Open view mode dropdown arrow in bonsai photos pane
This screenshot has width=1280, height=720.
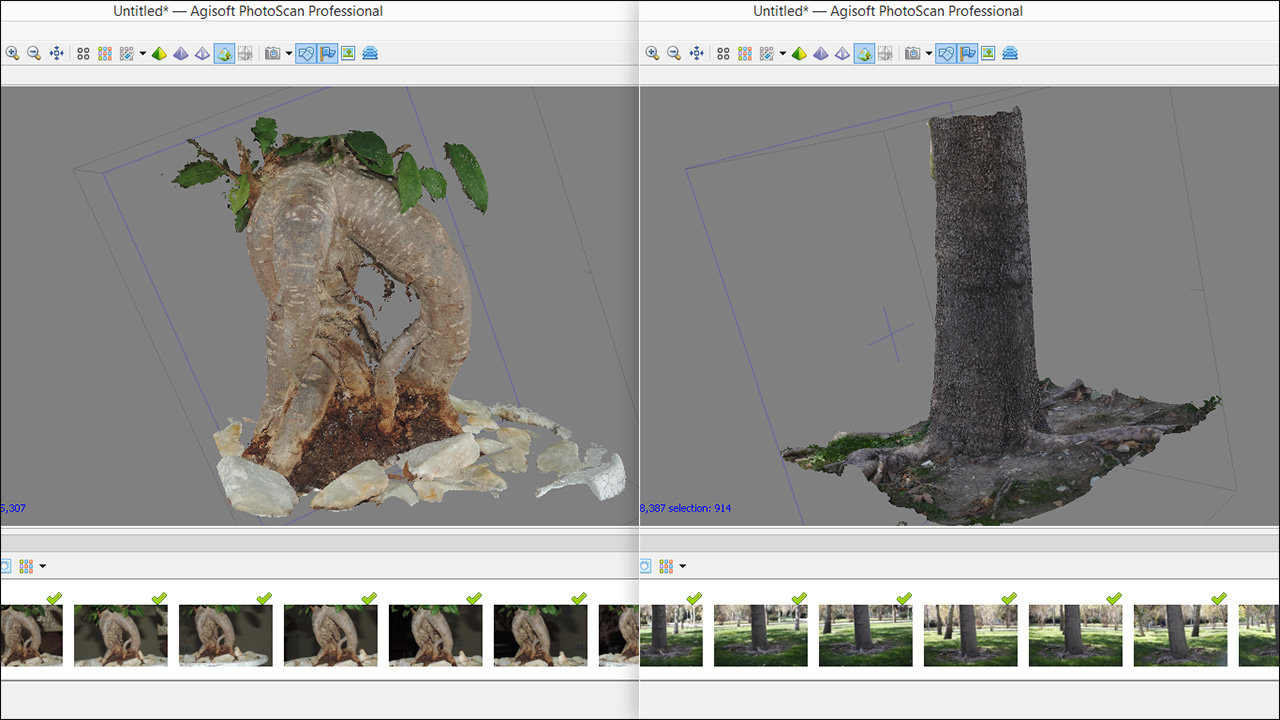point(42,567)
